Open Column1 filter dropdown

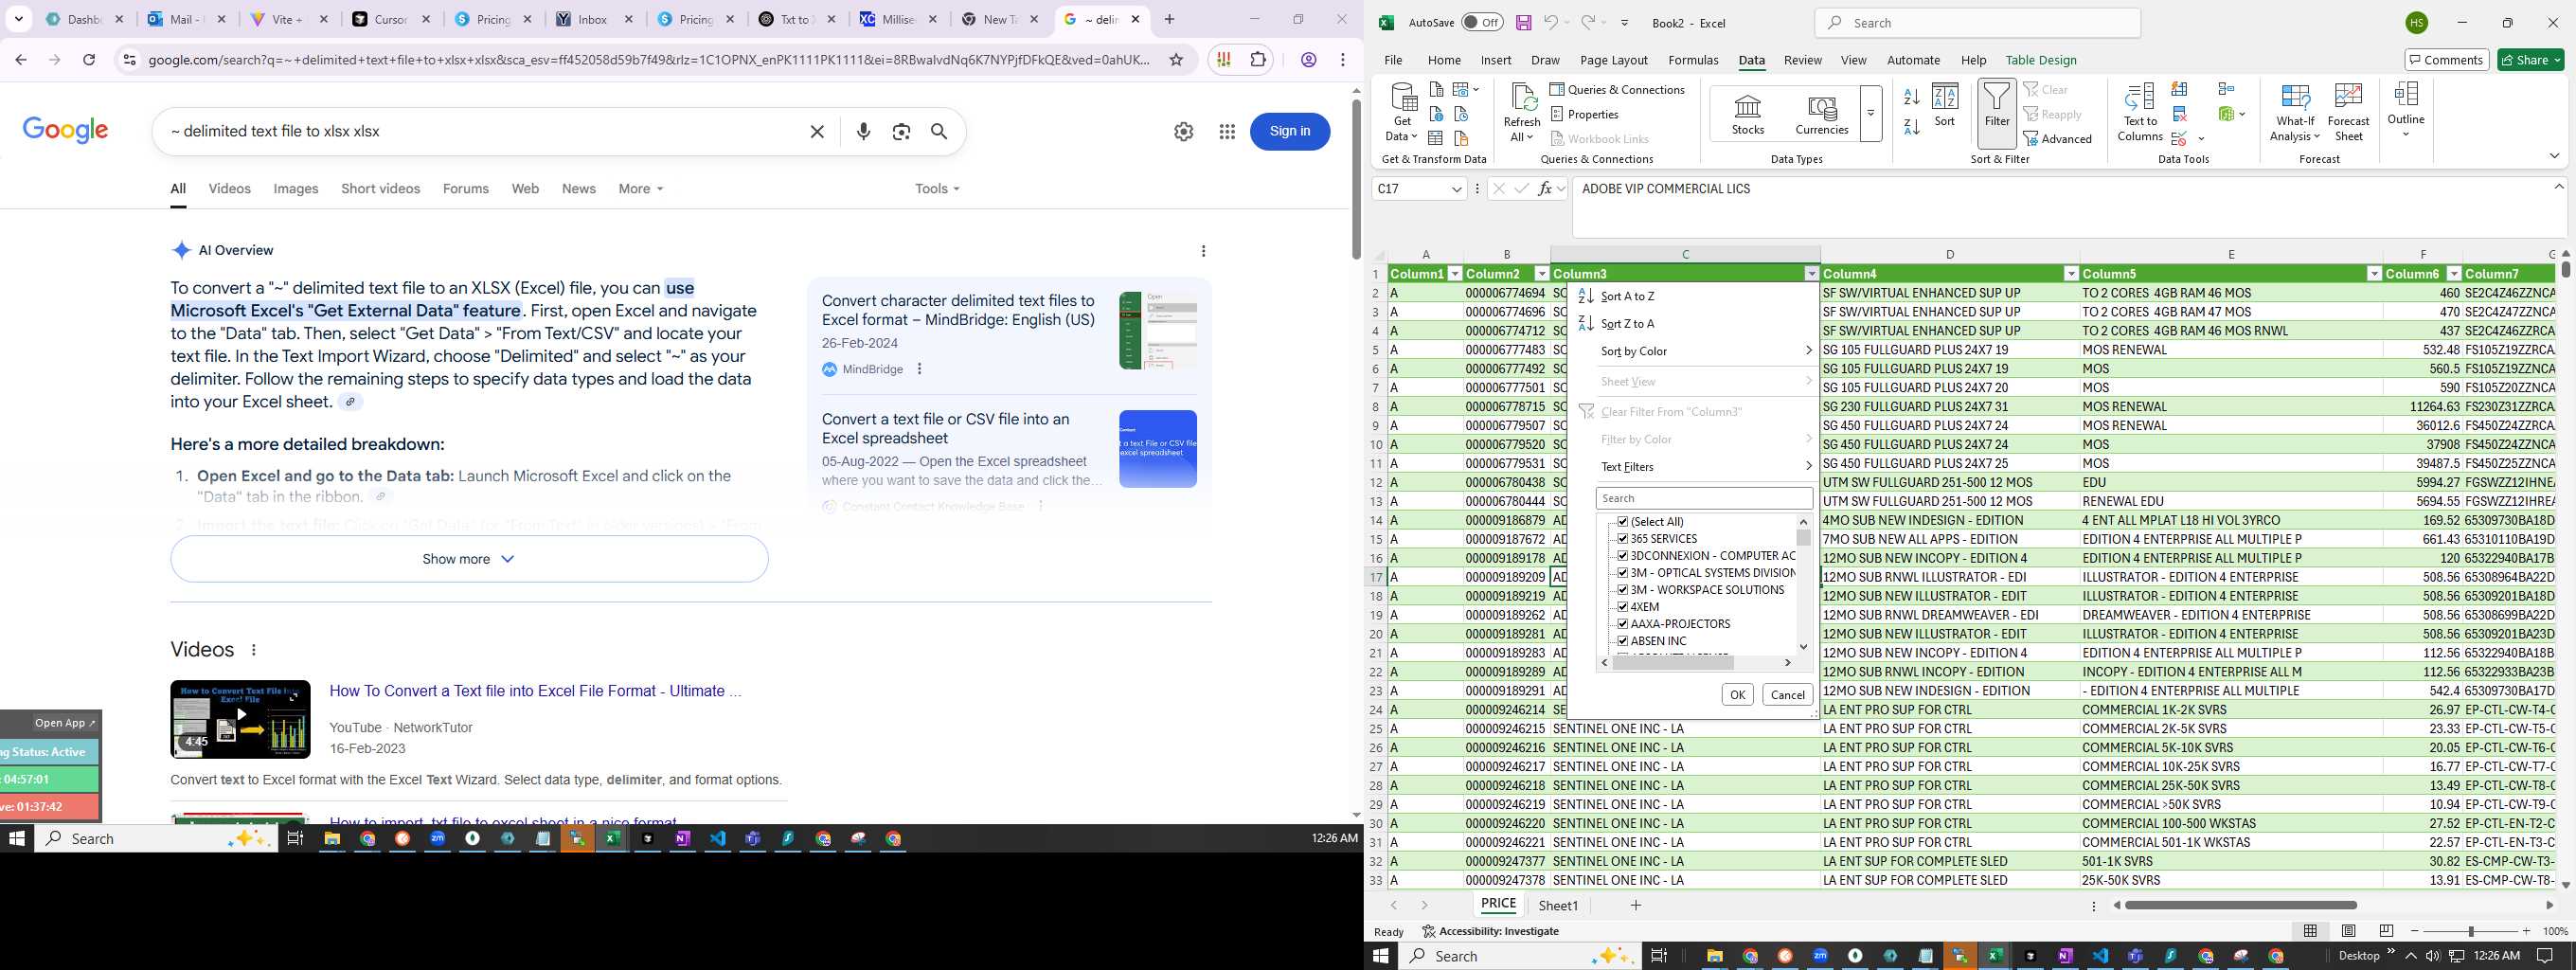click(x=1455, y=274)
